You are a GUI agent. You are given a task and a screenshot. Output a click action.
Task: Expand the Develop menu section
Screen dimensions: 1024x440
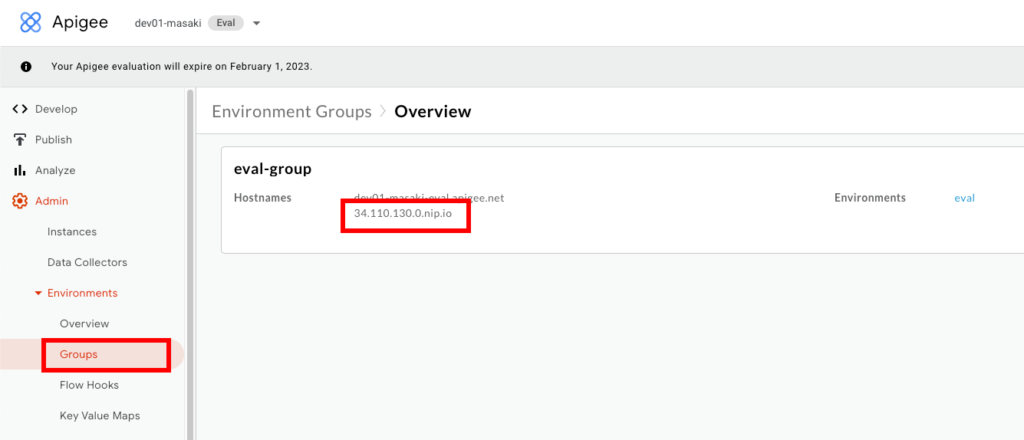(x=56, y=109)
